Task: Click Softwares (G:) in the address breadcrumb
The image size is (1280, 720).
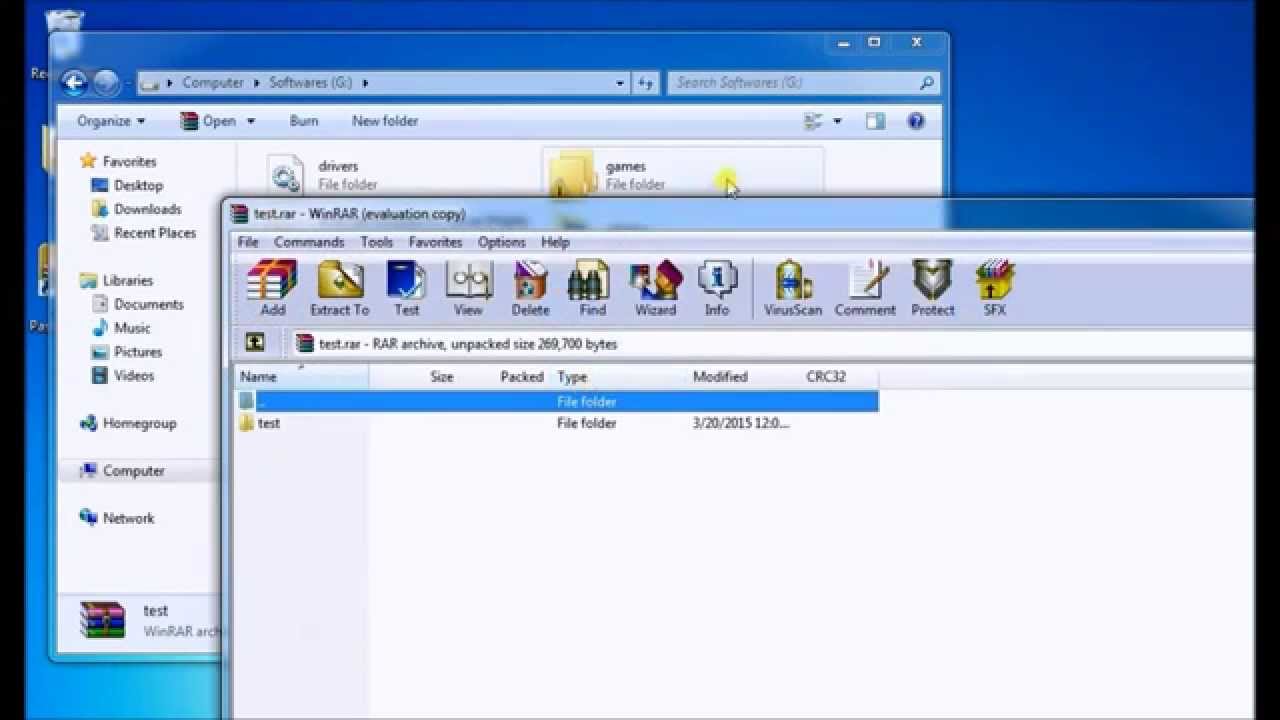Action: click(x=311, y=83)
